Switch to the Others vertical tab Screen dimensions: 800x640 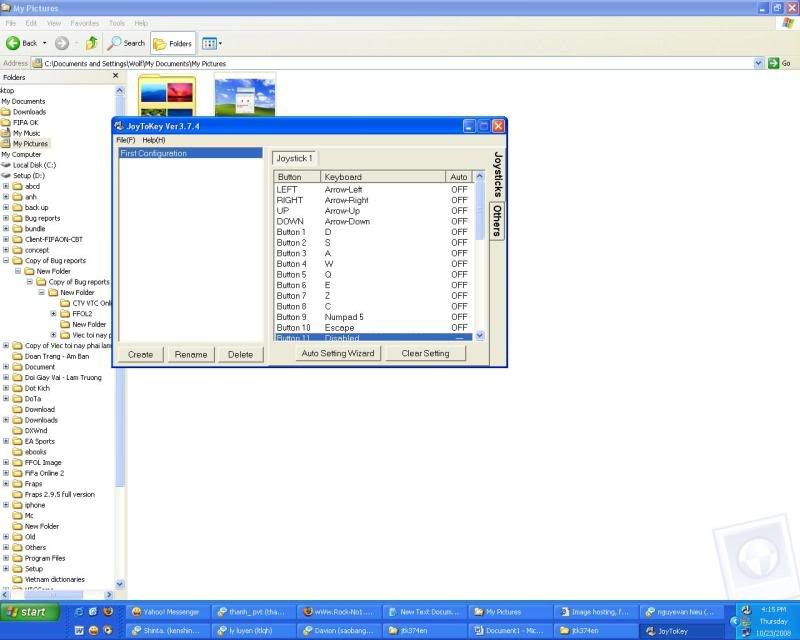pyautogui.click(x=495, y=222)
